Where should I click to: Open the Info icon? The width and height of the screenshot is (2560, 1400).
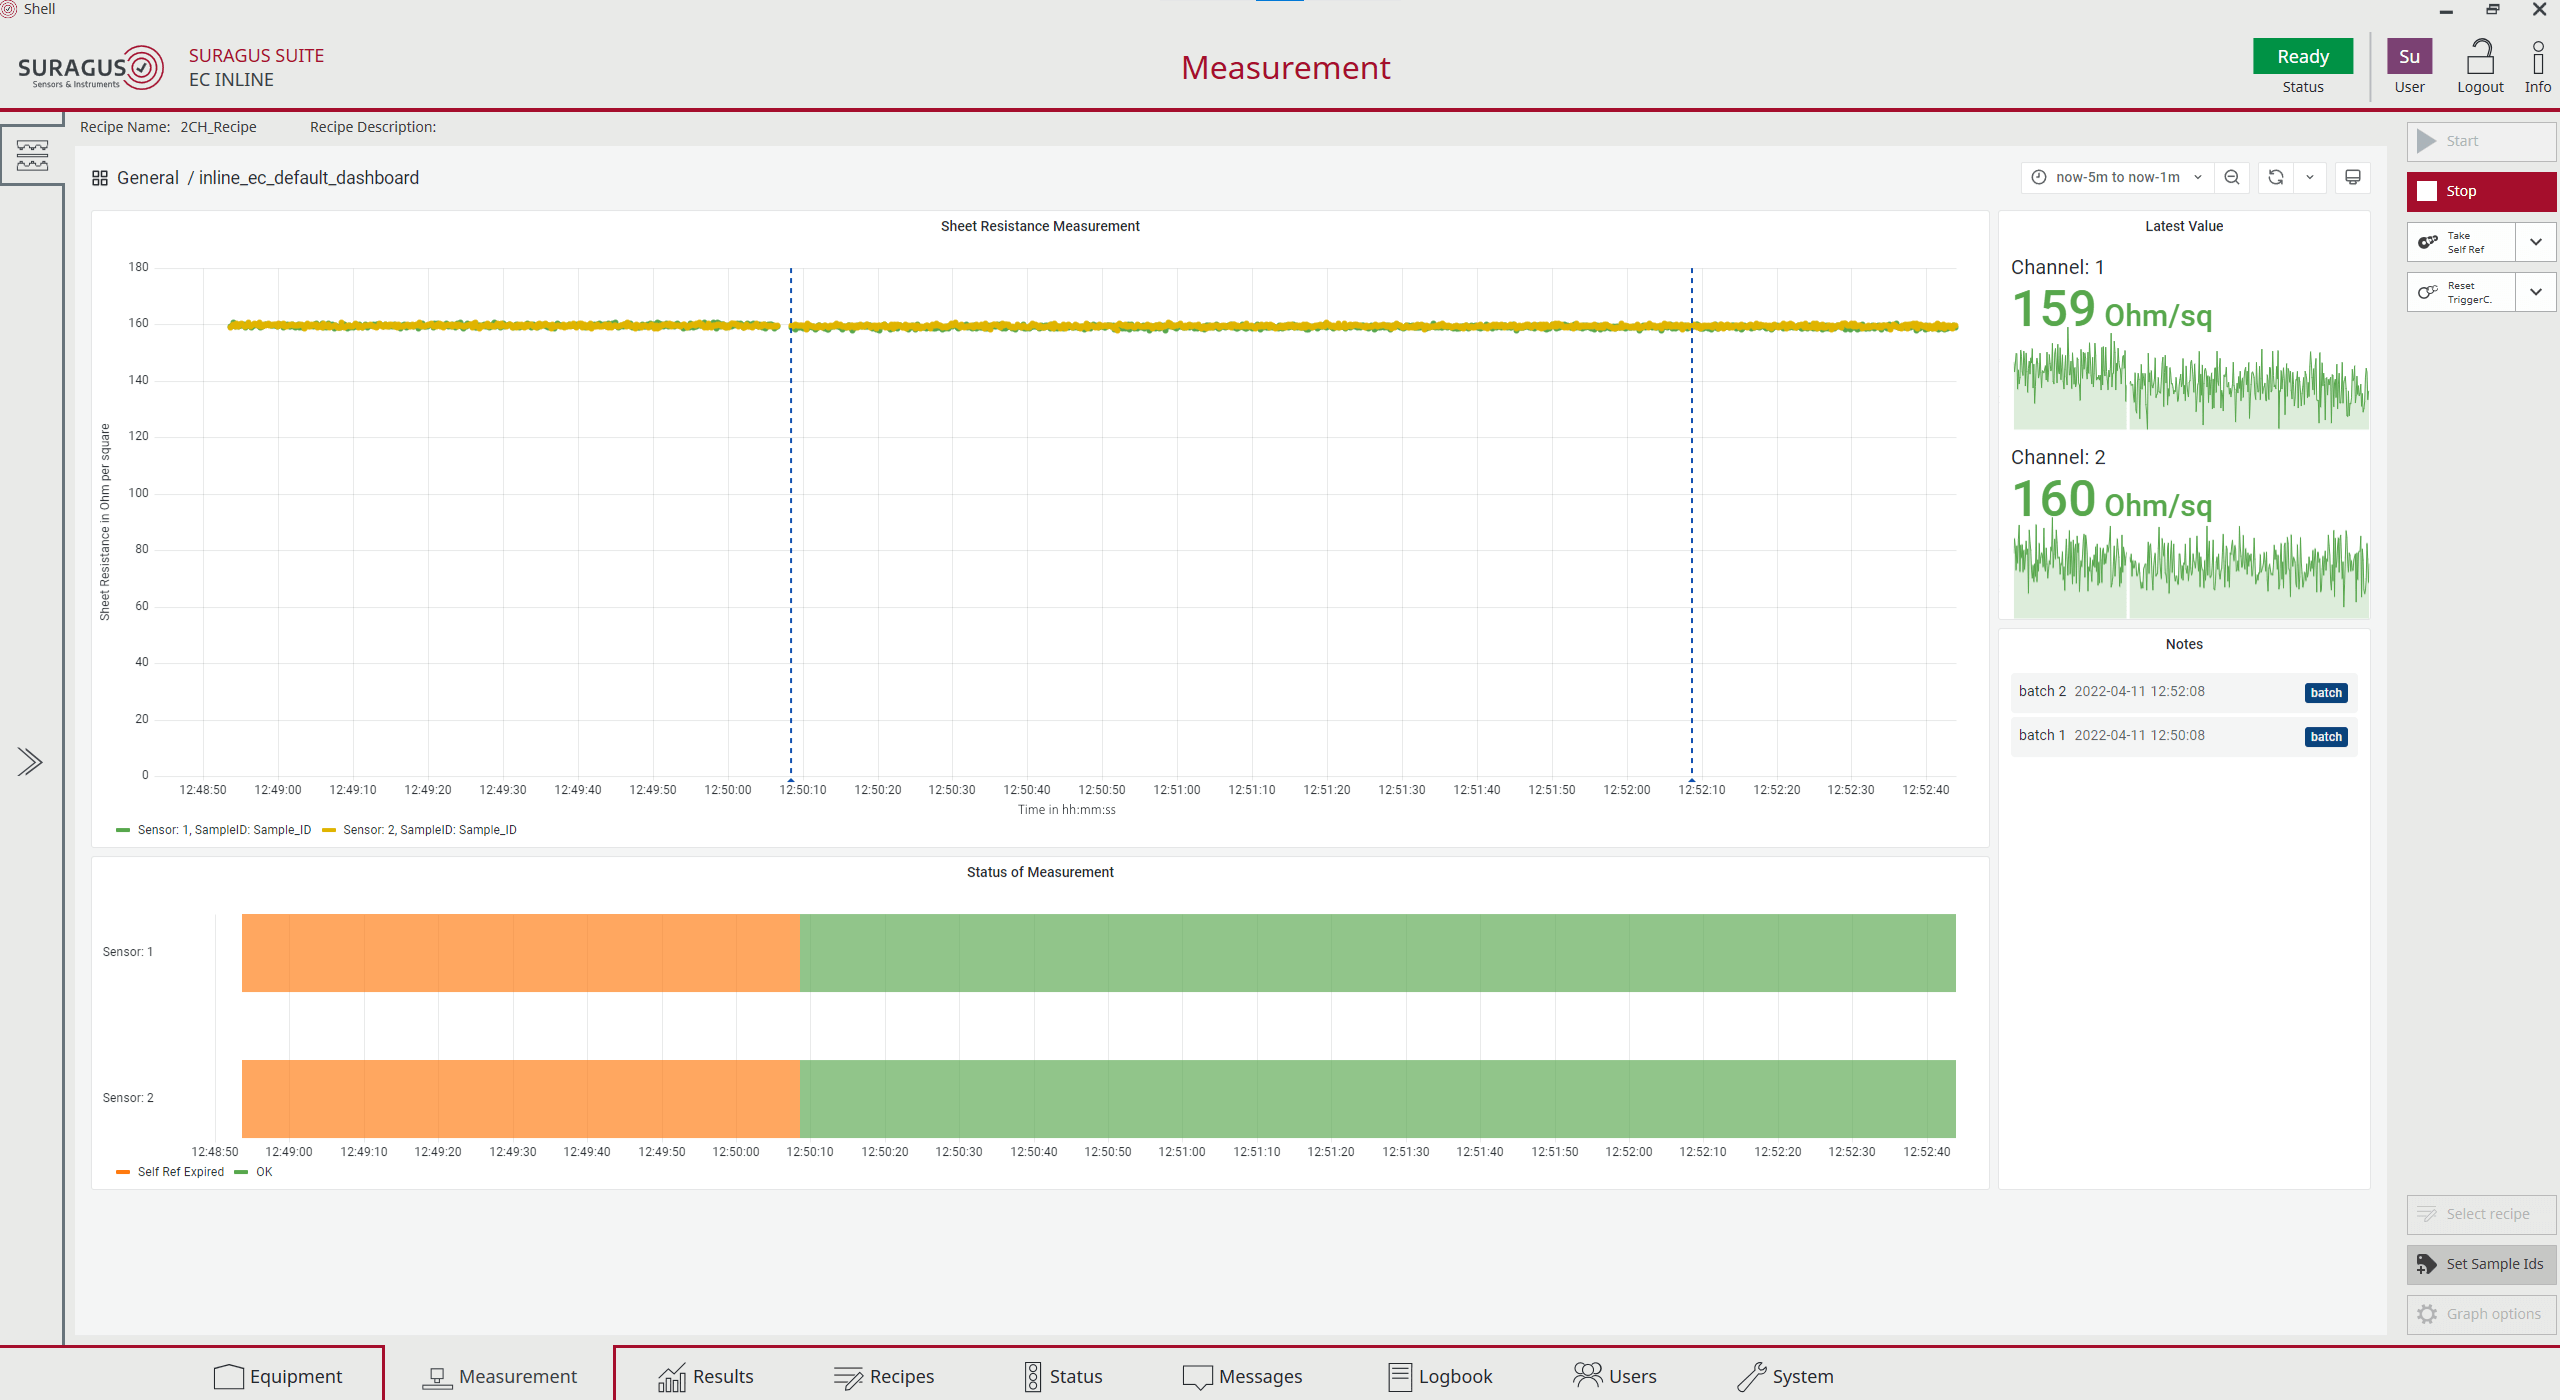[x=2537, y=58]
